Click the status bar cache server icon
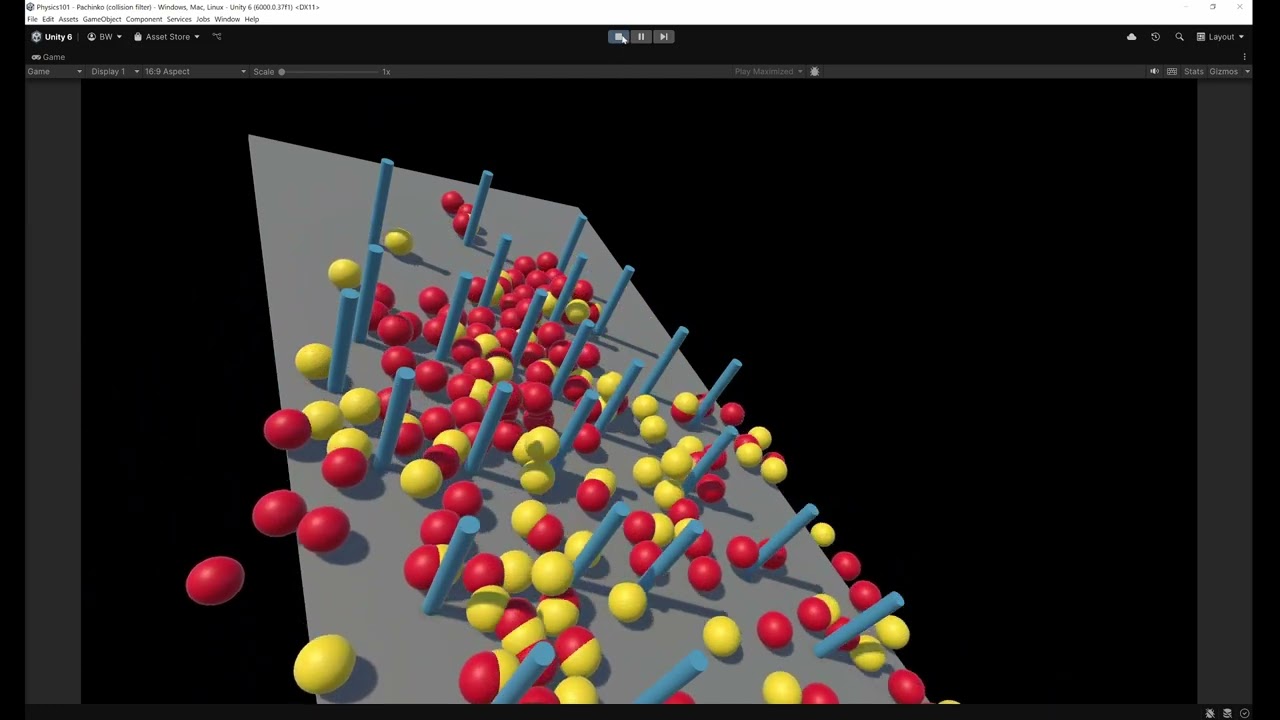Viewport: 1280px width, 720px height. [x=1227, y=713]
